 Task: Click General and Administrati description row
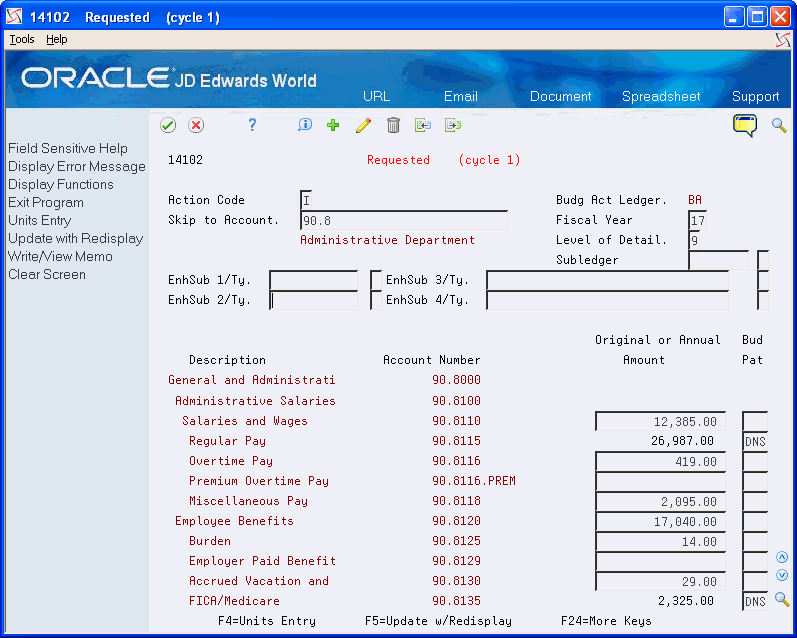252,380
